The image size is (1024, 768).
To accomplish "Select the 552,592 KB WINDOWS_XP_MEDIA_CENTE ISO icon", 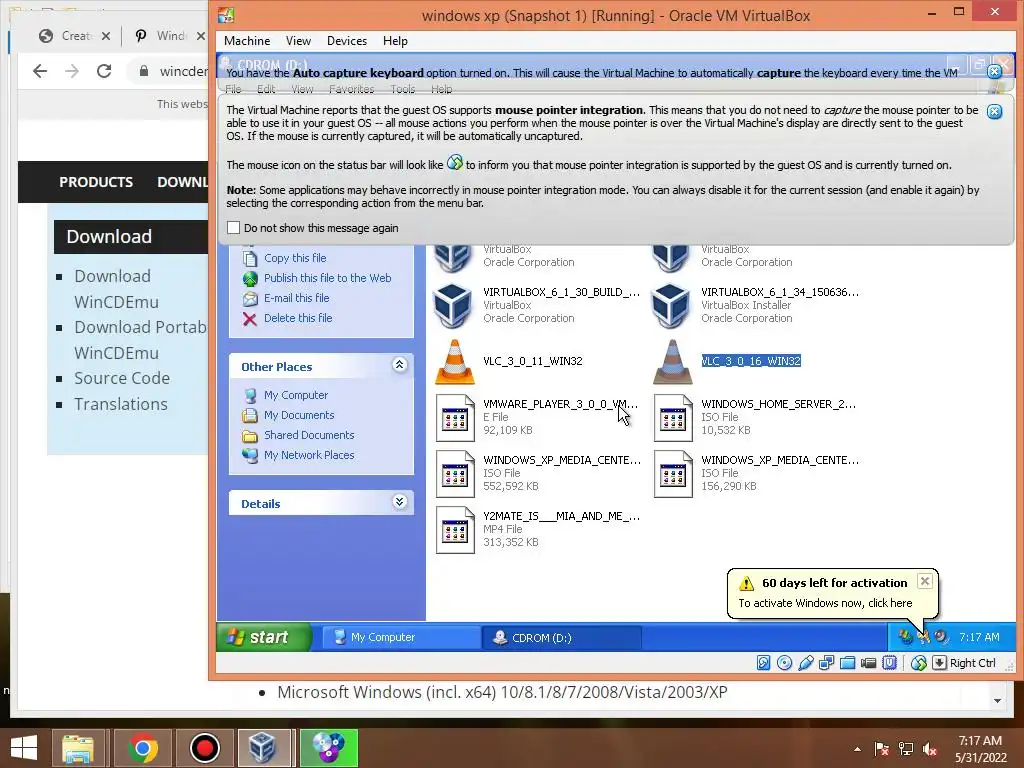I will pyautogui.click(x=455, y=474).
